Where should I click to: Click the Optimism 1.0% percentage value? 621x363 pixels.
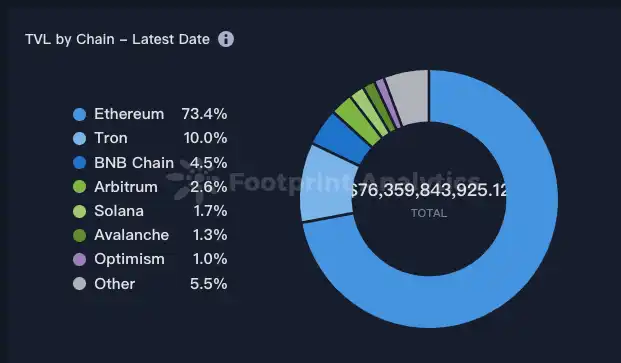tap(210, 259)
